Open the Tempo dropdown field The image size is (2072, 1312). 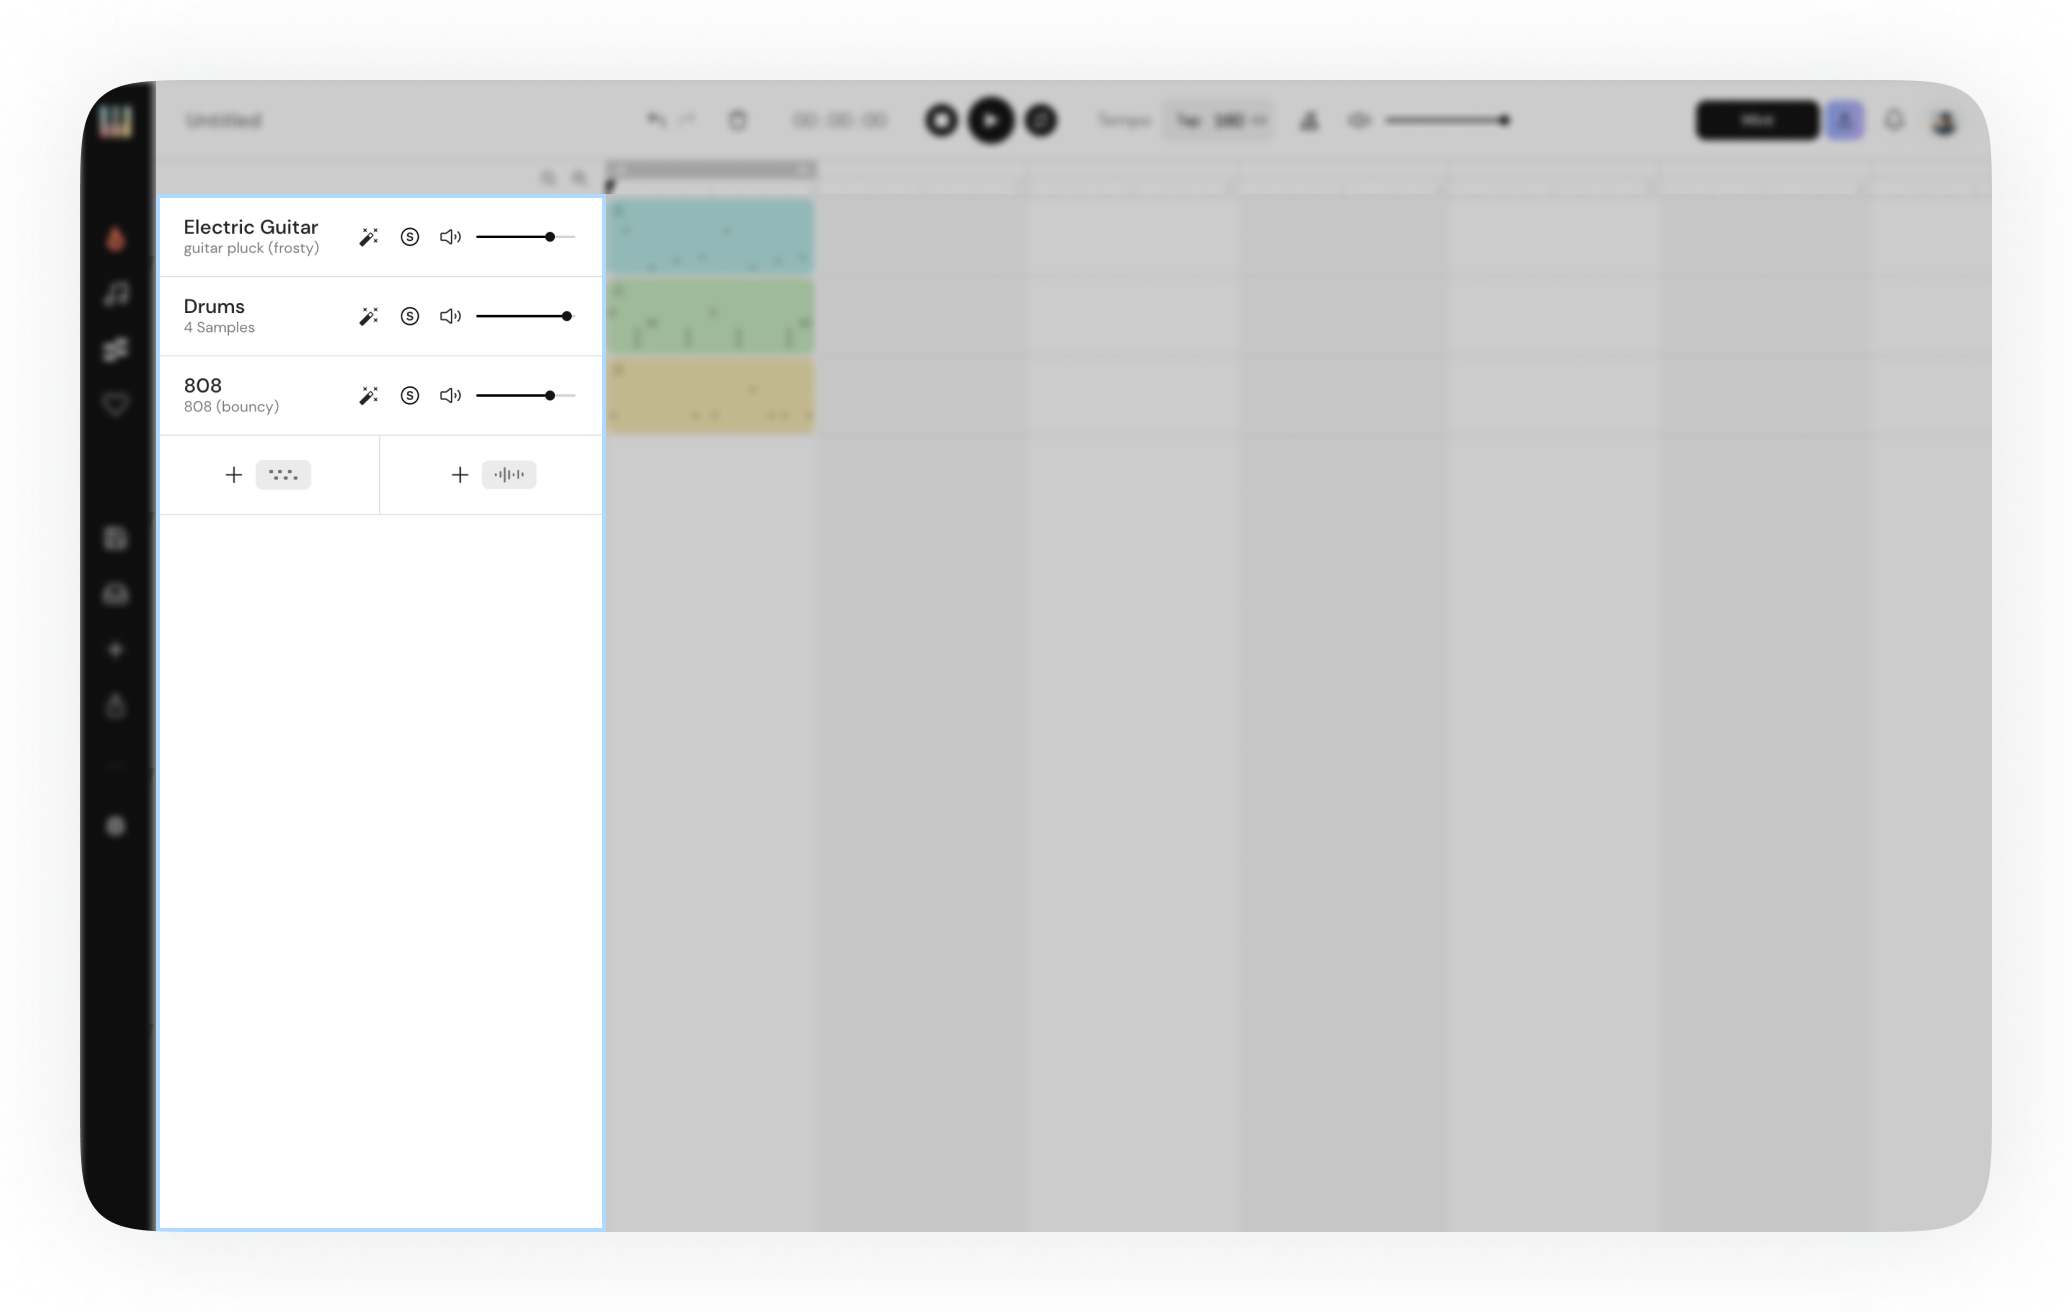(x=1218, y=121)
